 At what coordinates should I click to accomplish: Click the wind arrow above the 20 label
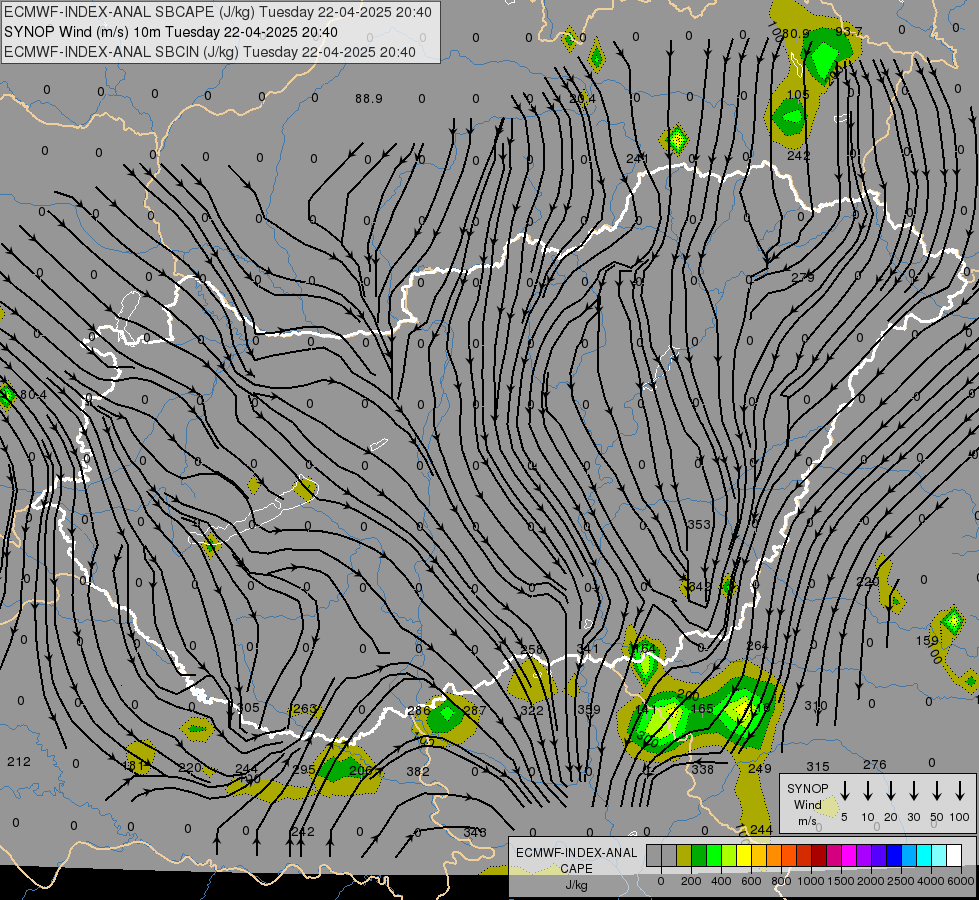pos(891,791)
